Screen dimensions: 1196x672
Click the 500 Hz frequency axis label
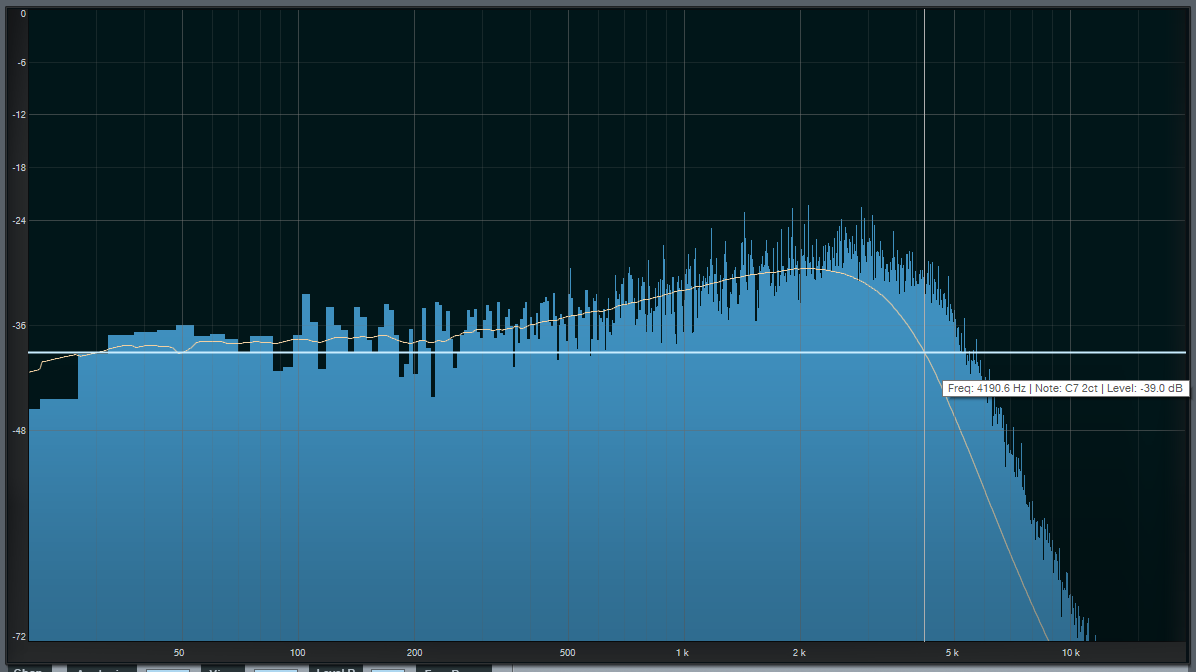click(x=567, y=653)
